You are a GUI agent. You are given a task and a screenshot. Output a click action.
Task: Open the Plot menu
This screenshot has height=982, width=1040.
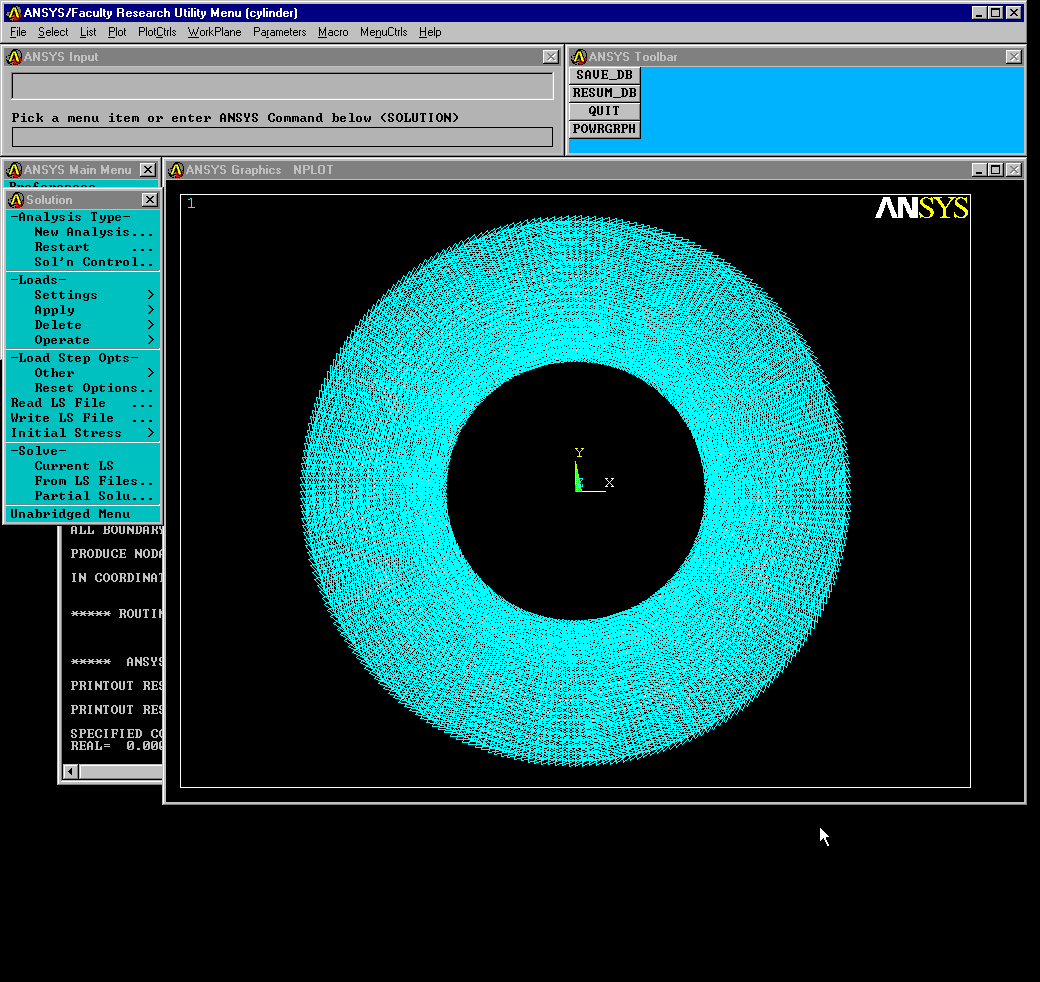click(117, 32)
